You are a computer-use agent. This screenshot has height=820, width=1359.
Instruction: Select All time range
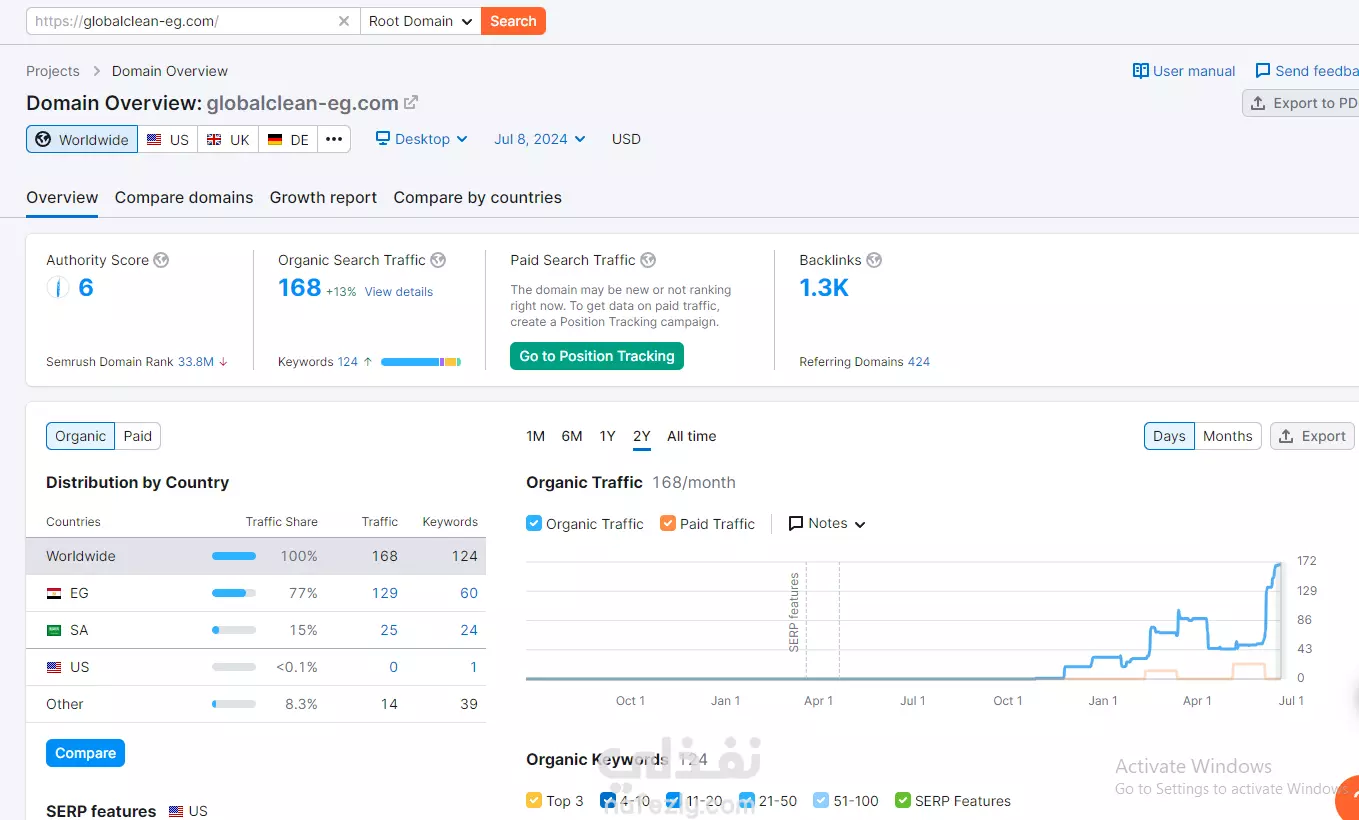click(x=692, y=436)
